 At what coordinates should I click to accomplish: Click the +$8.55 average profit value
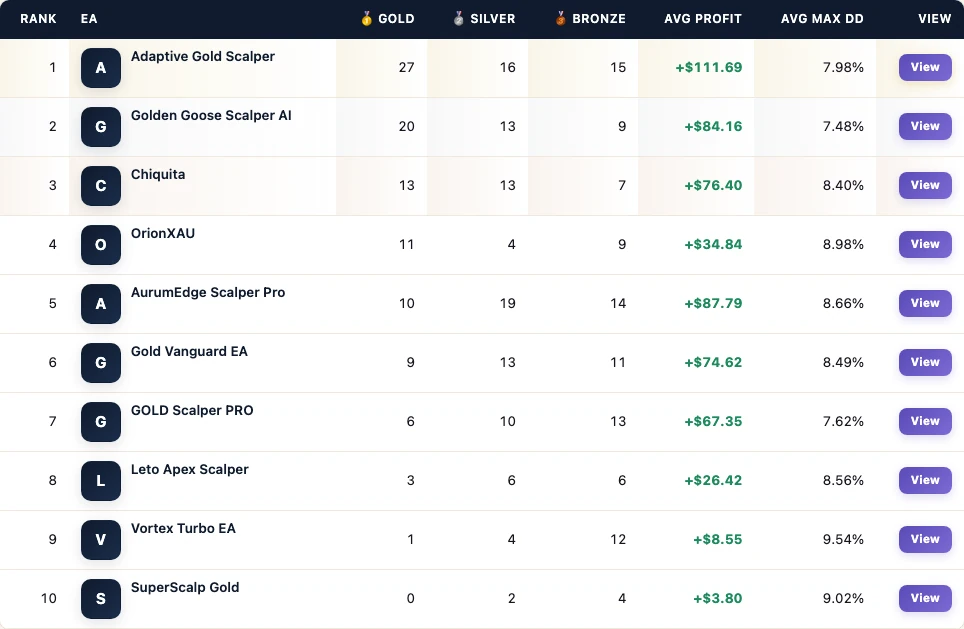pos(717,540)
